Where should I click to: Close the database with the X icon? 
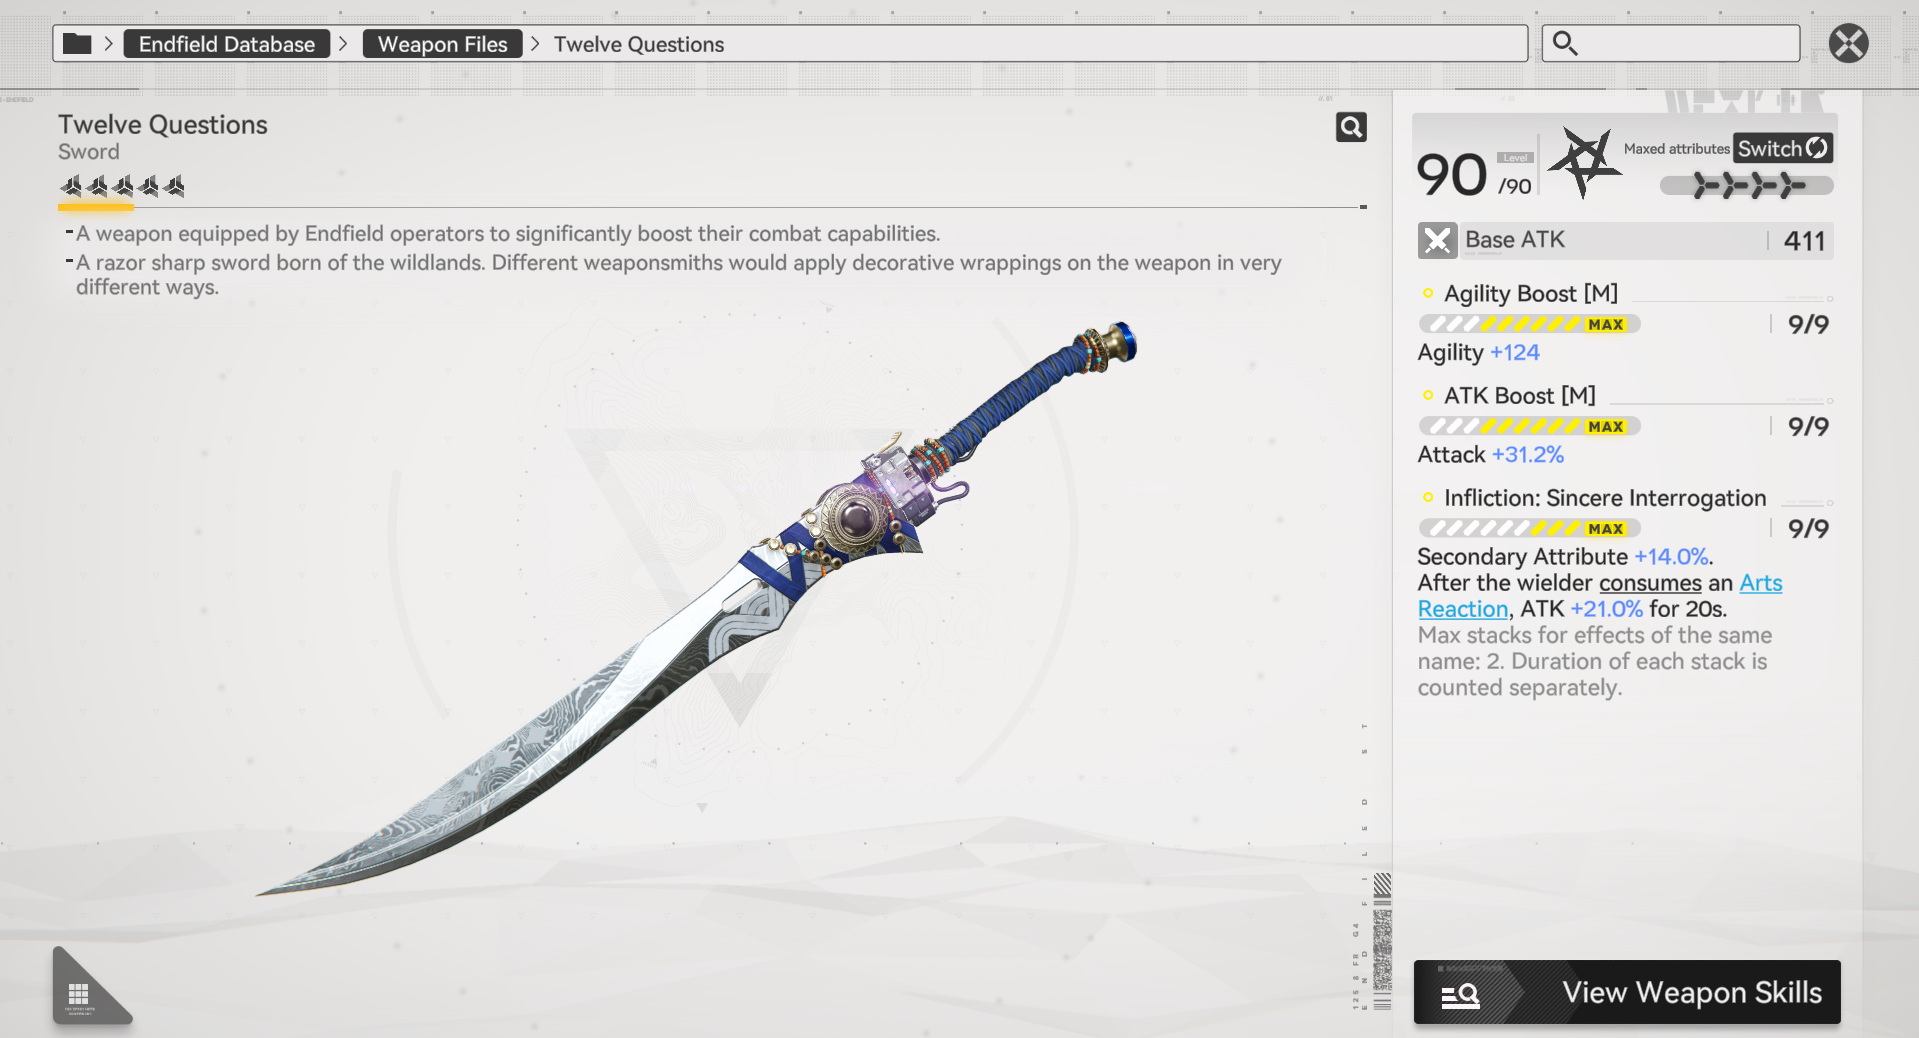click(1848, 43)
